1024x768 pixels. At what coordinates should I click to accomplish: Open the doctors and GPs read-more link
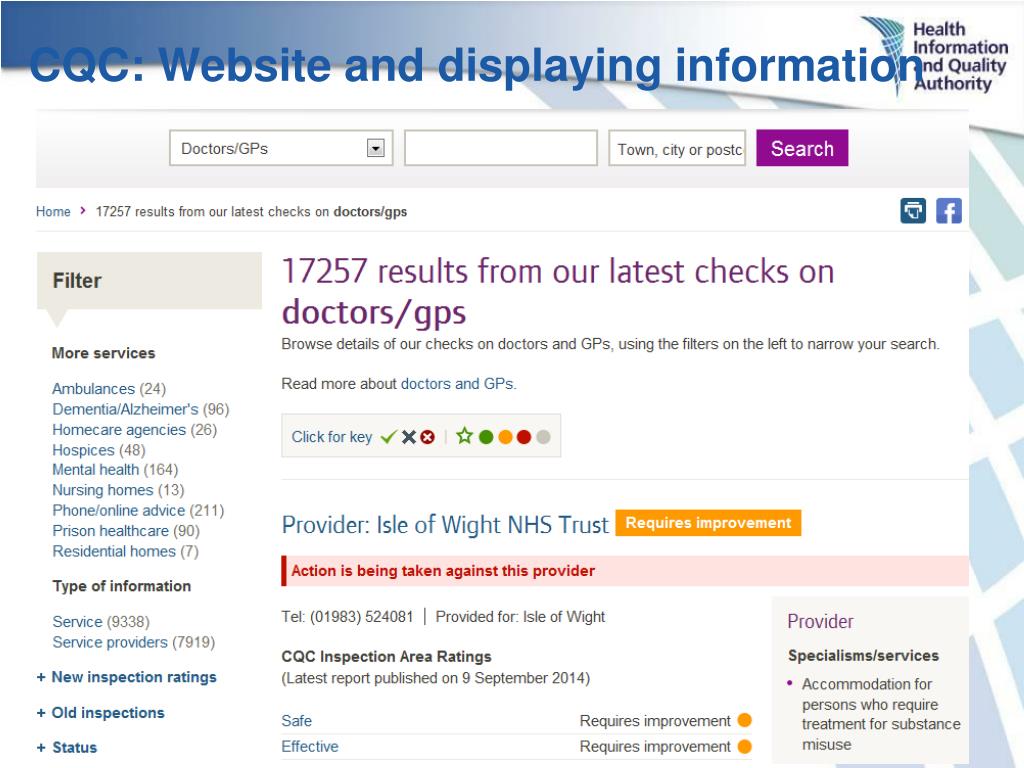coord(458,384)
